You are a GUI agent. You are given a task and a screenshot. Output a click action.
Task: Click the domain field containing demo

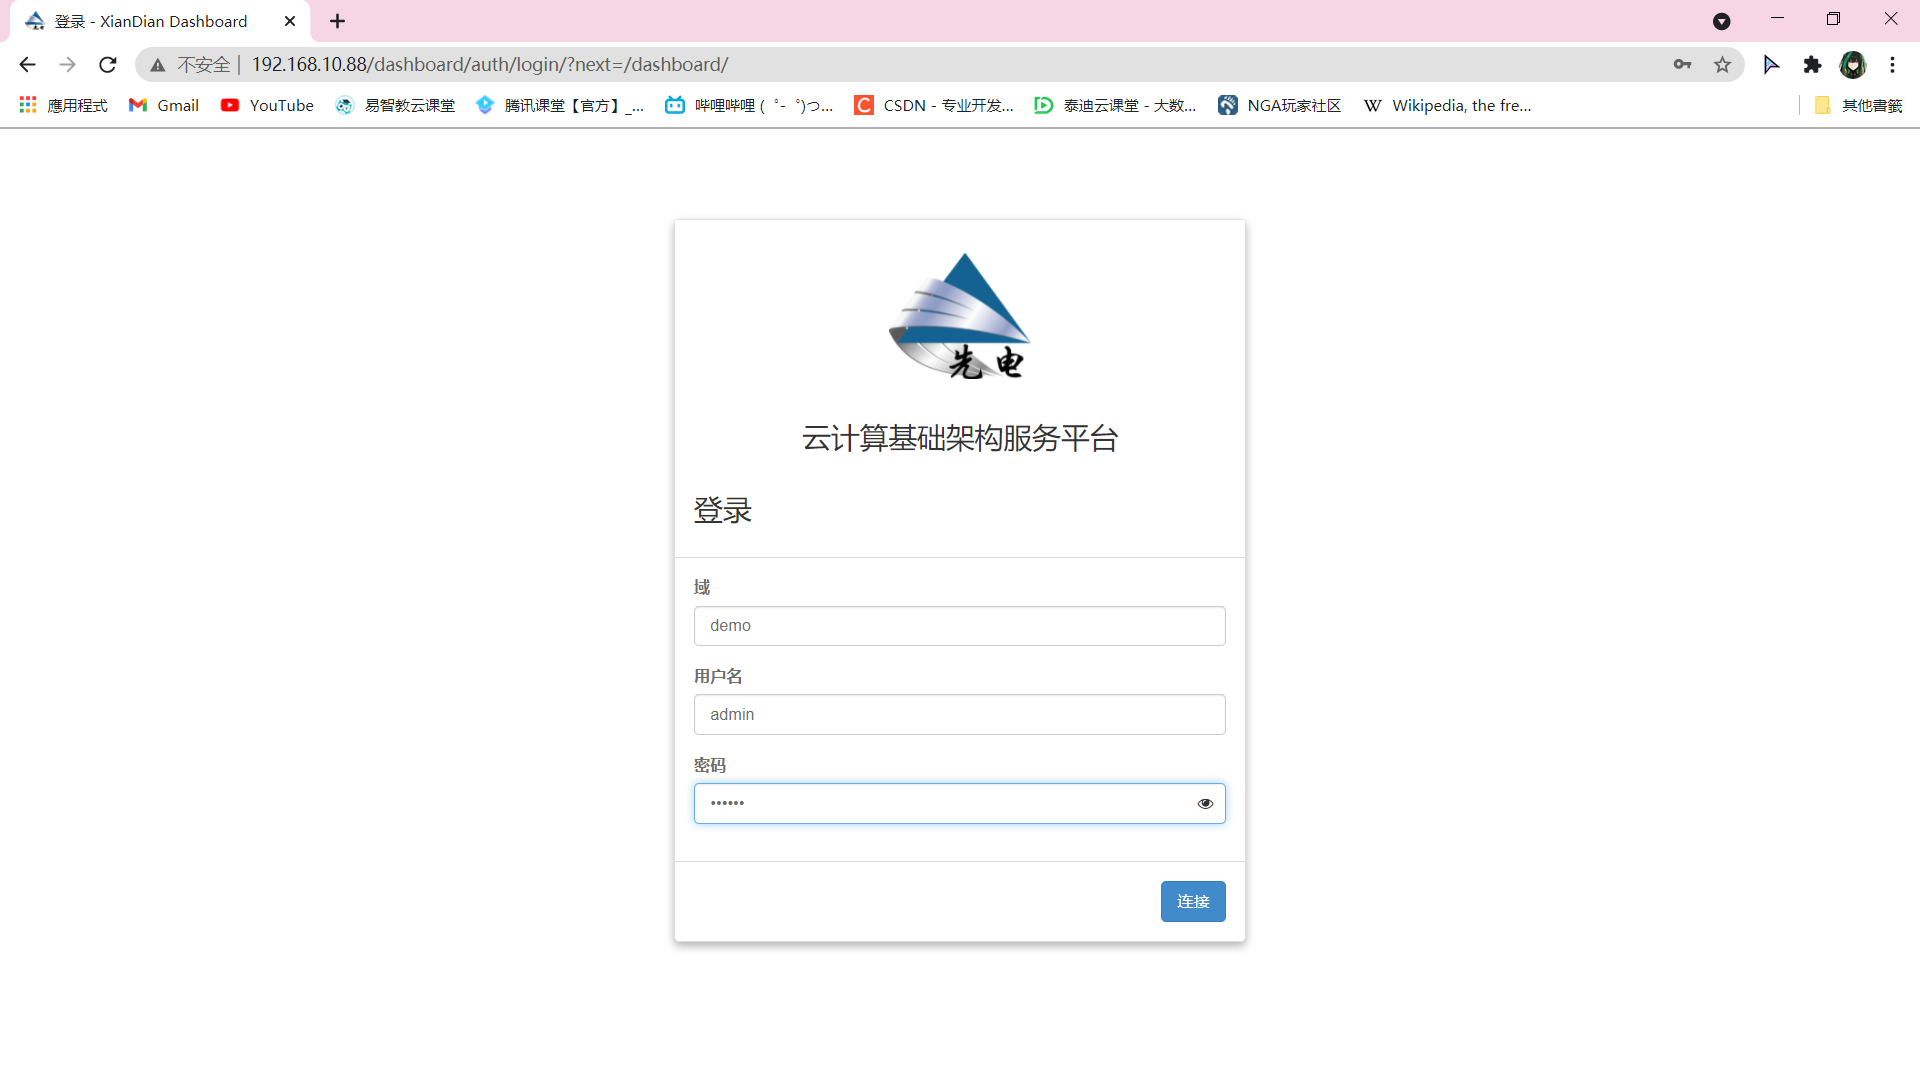(959, 626)
